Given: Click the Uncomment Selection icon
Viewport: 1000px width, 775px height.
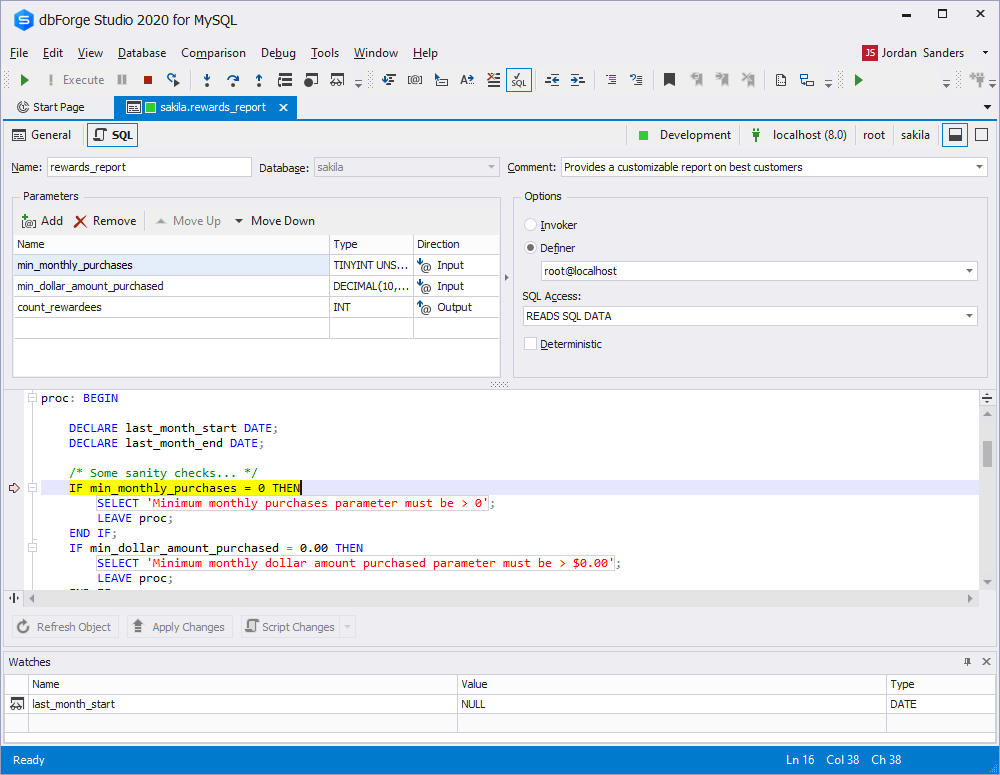Looking at the screenshot, I should point(636,80).
